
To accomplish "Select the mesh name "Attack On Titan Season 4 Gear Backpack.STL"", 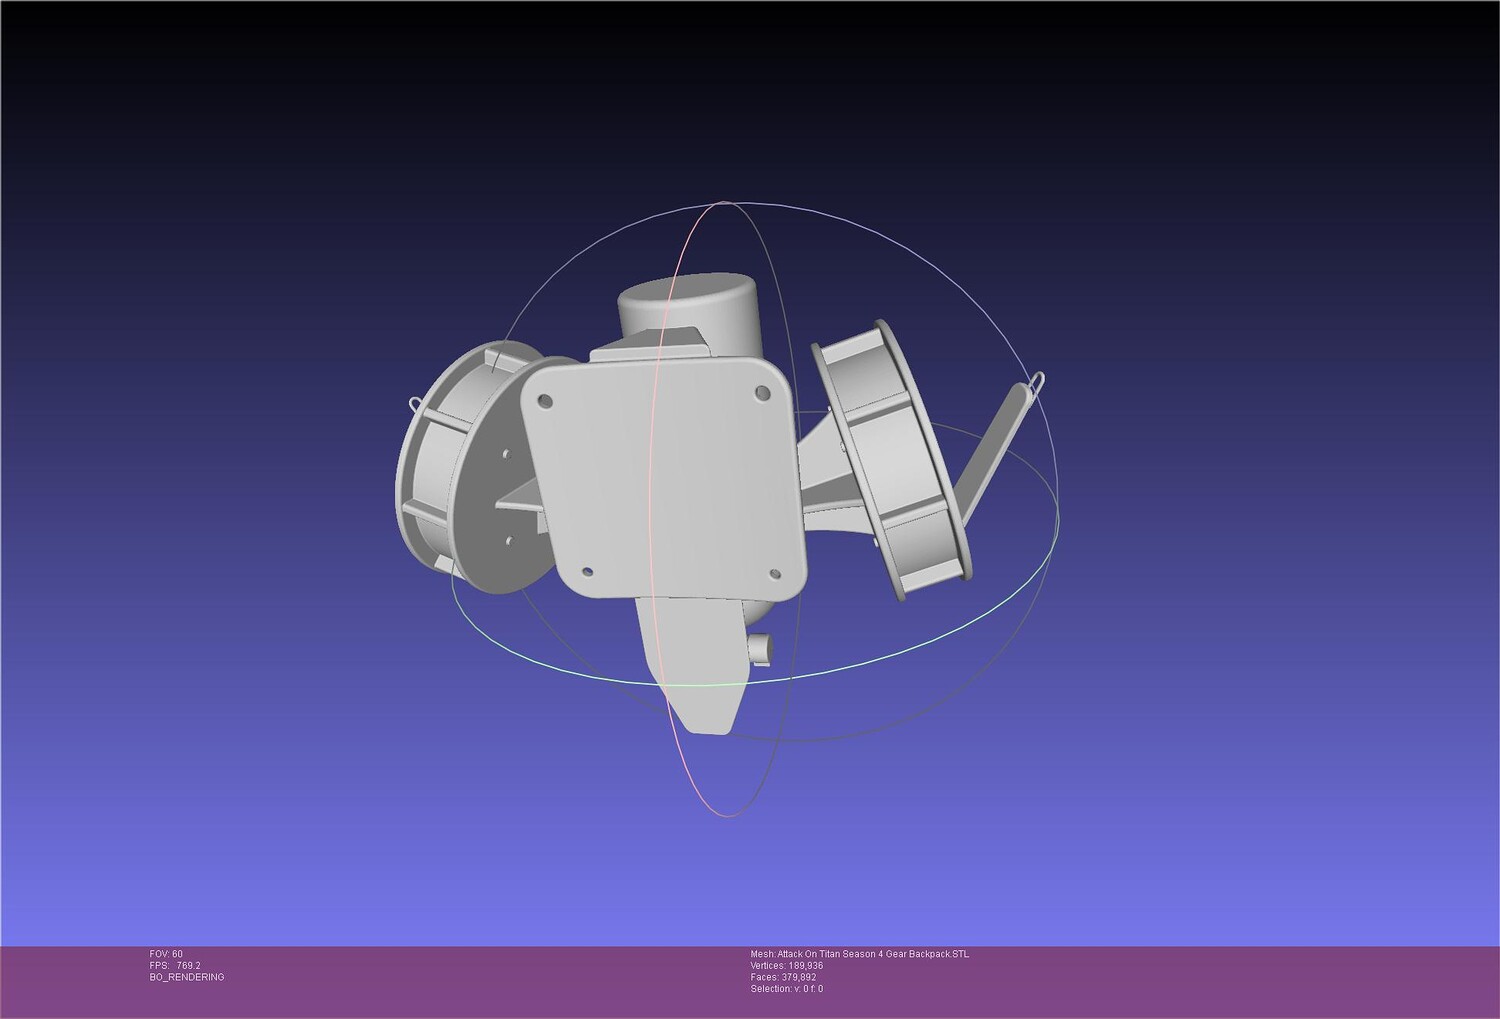I will tap(873, 954).
